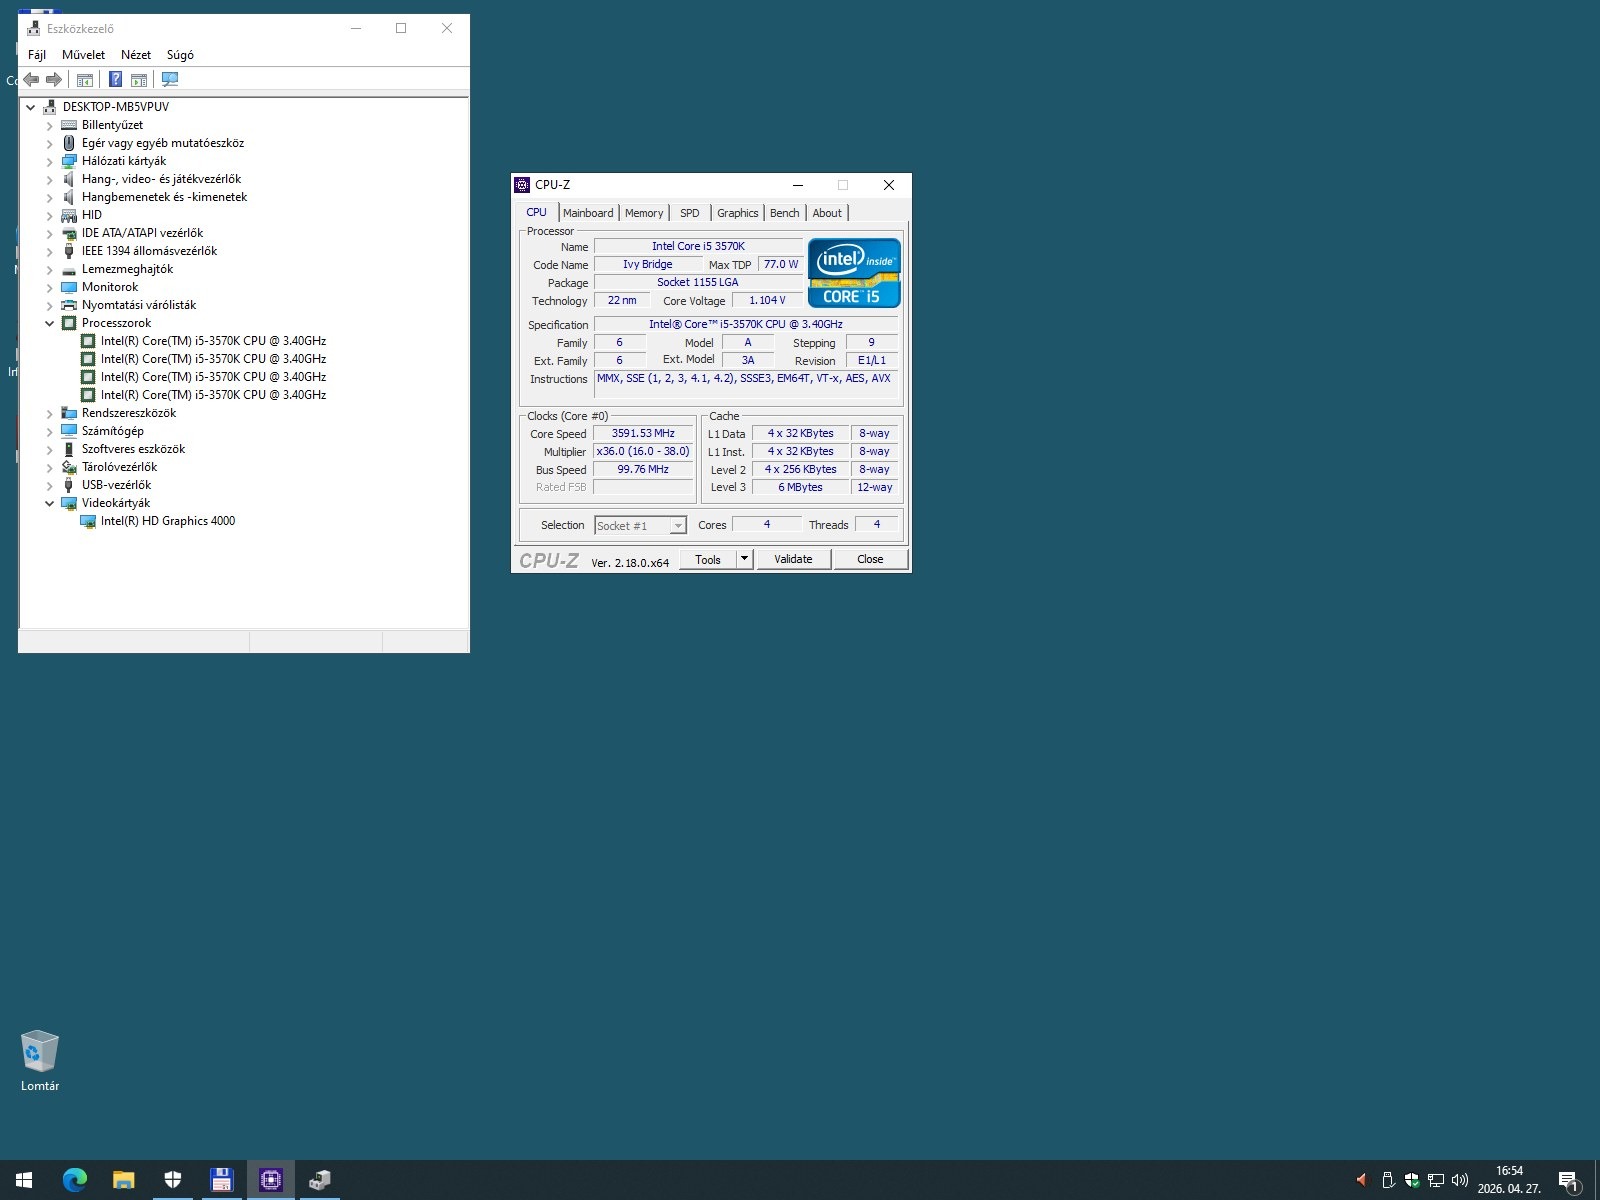Open the Tools dropdown arrow in CPU-Z
The width and height of the screenshot is (1600, 1200).
coord(744,559)
